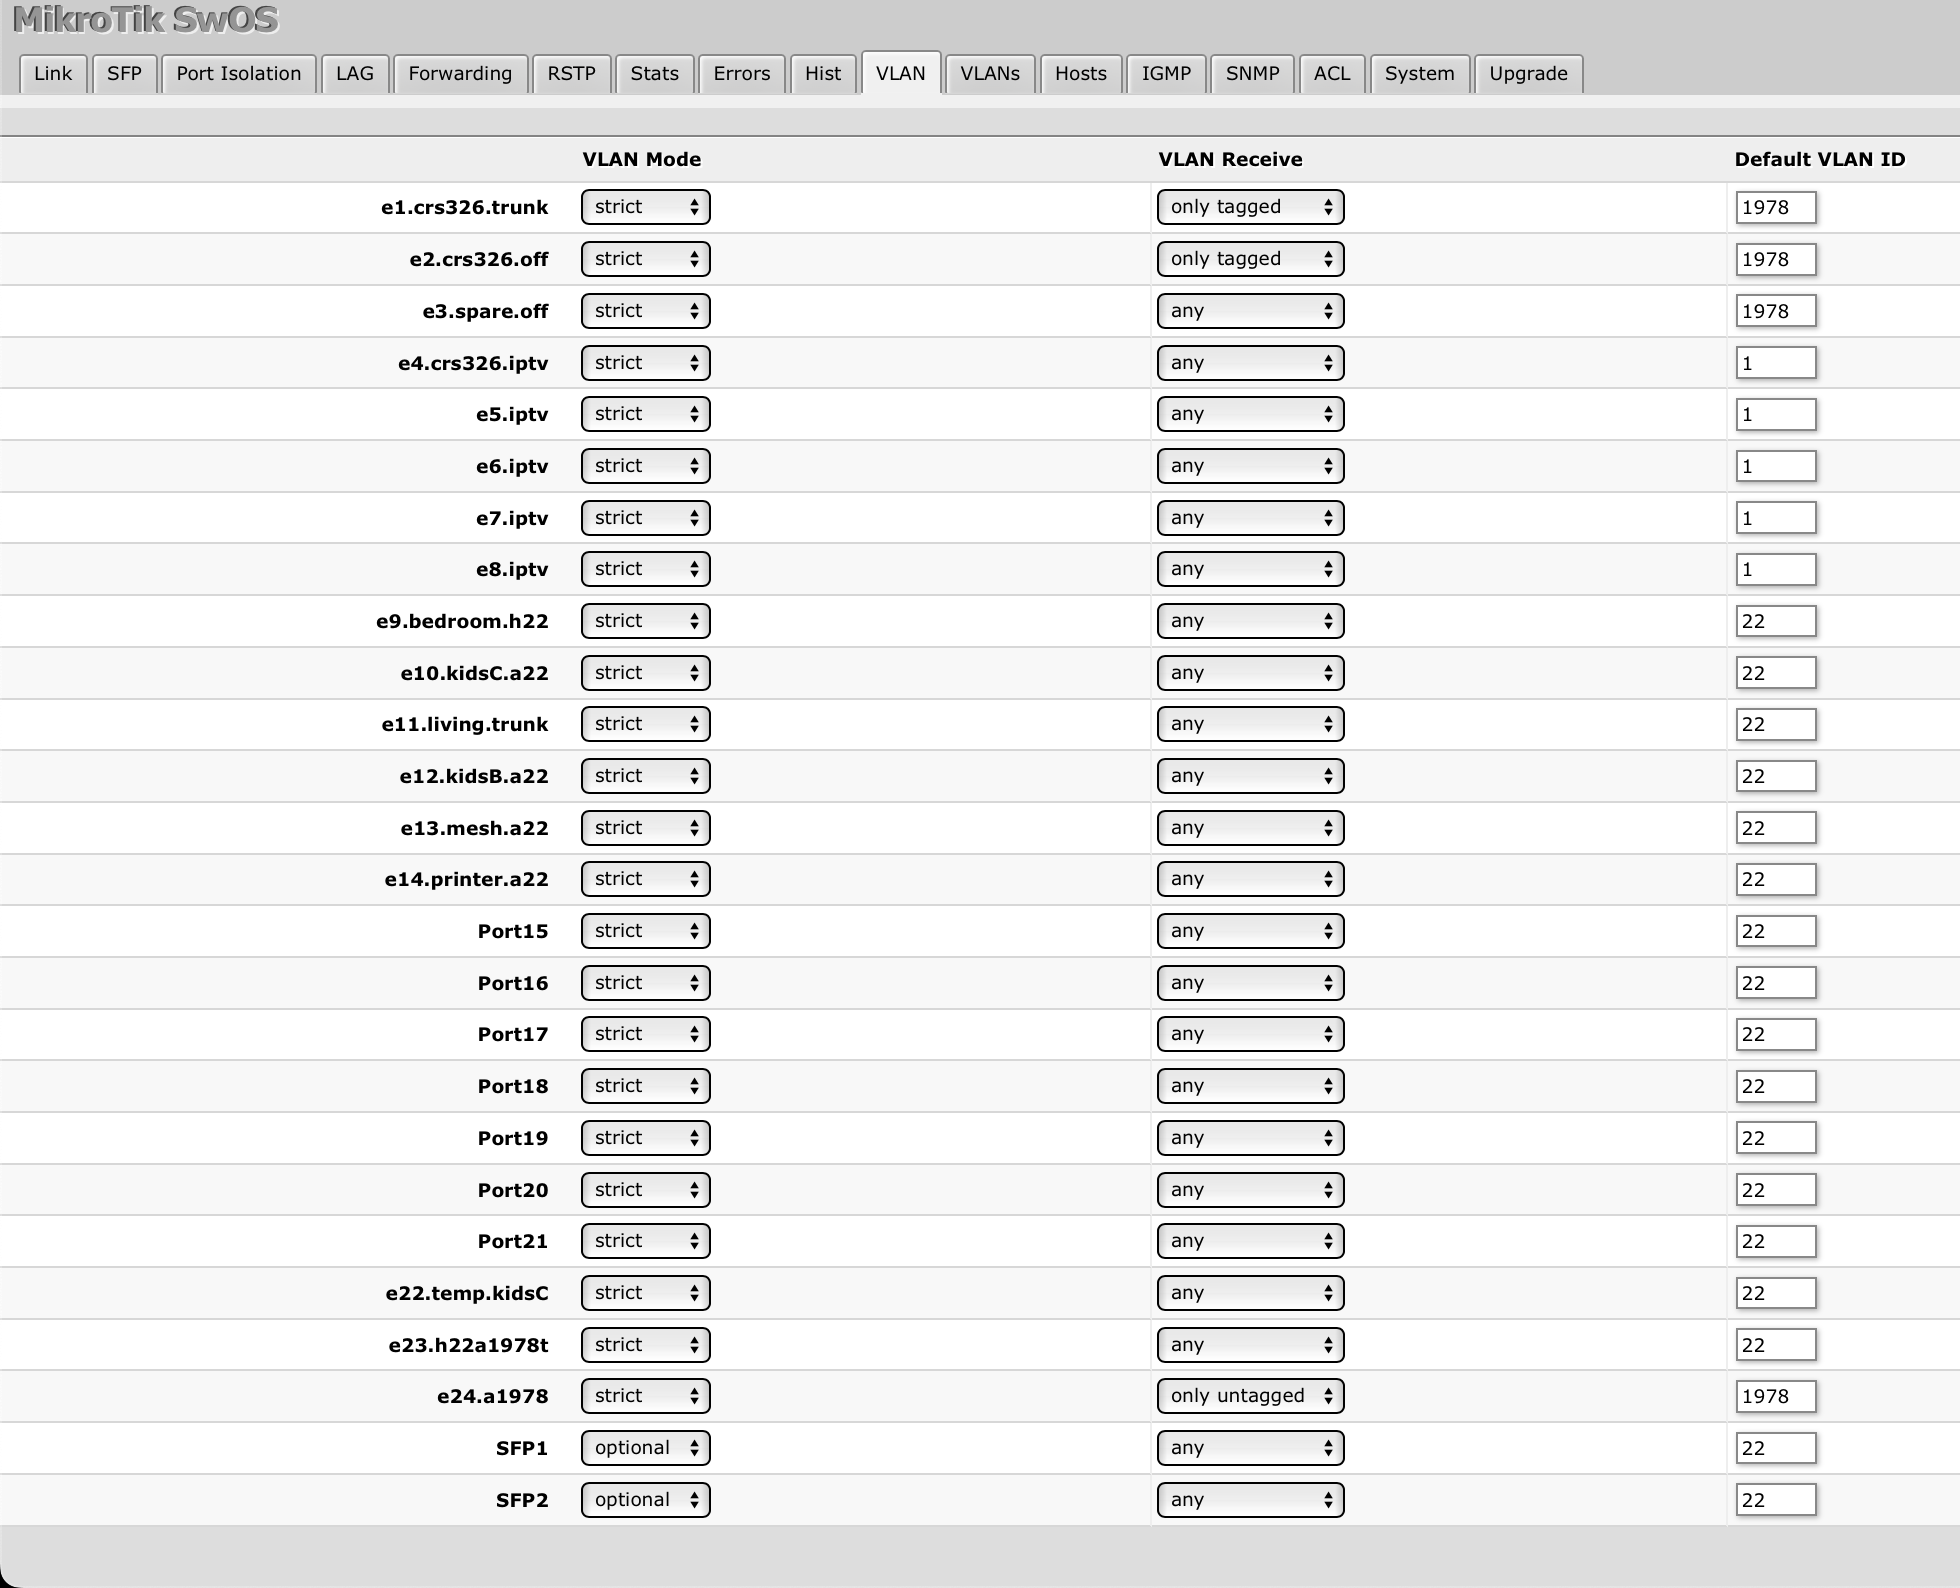This screenshot has width=1960, height=1588.
Task: Open 'optional' VLAN Mode dropdown for SFP1
Action: (x=646, y=1448)
